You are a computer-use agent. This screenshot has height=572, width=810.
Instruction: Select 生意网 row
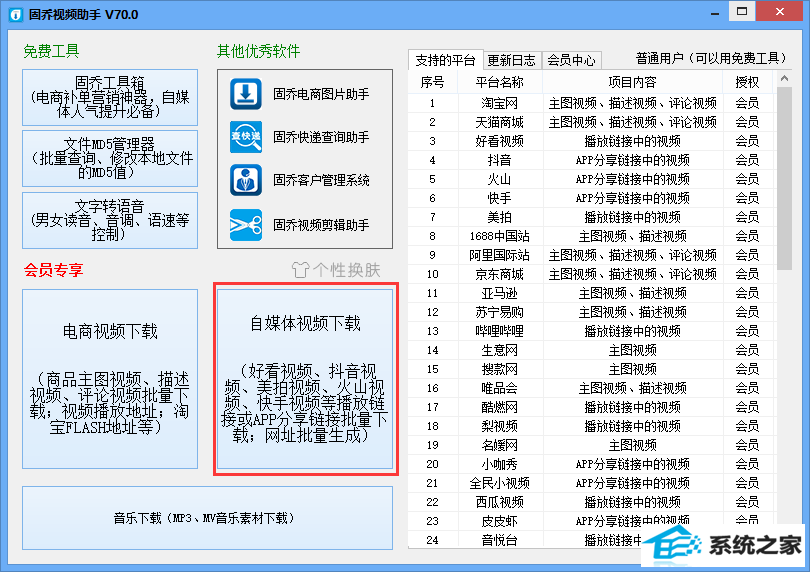point(592,350)
